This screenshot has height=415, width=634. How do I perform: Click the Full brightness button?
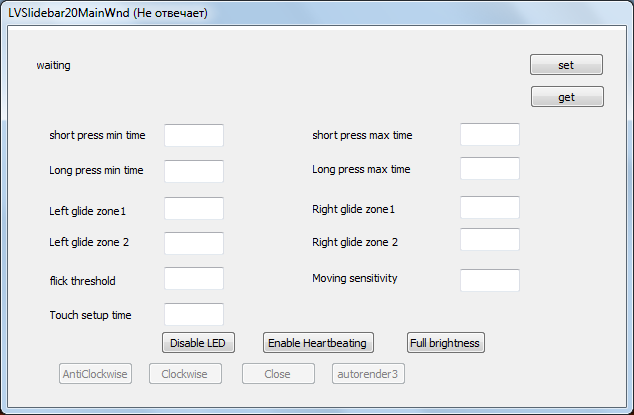(x=445, y=343)
